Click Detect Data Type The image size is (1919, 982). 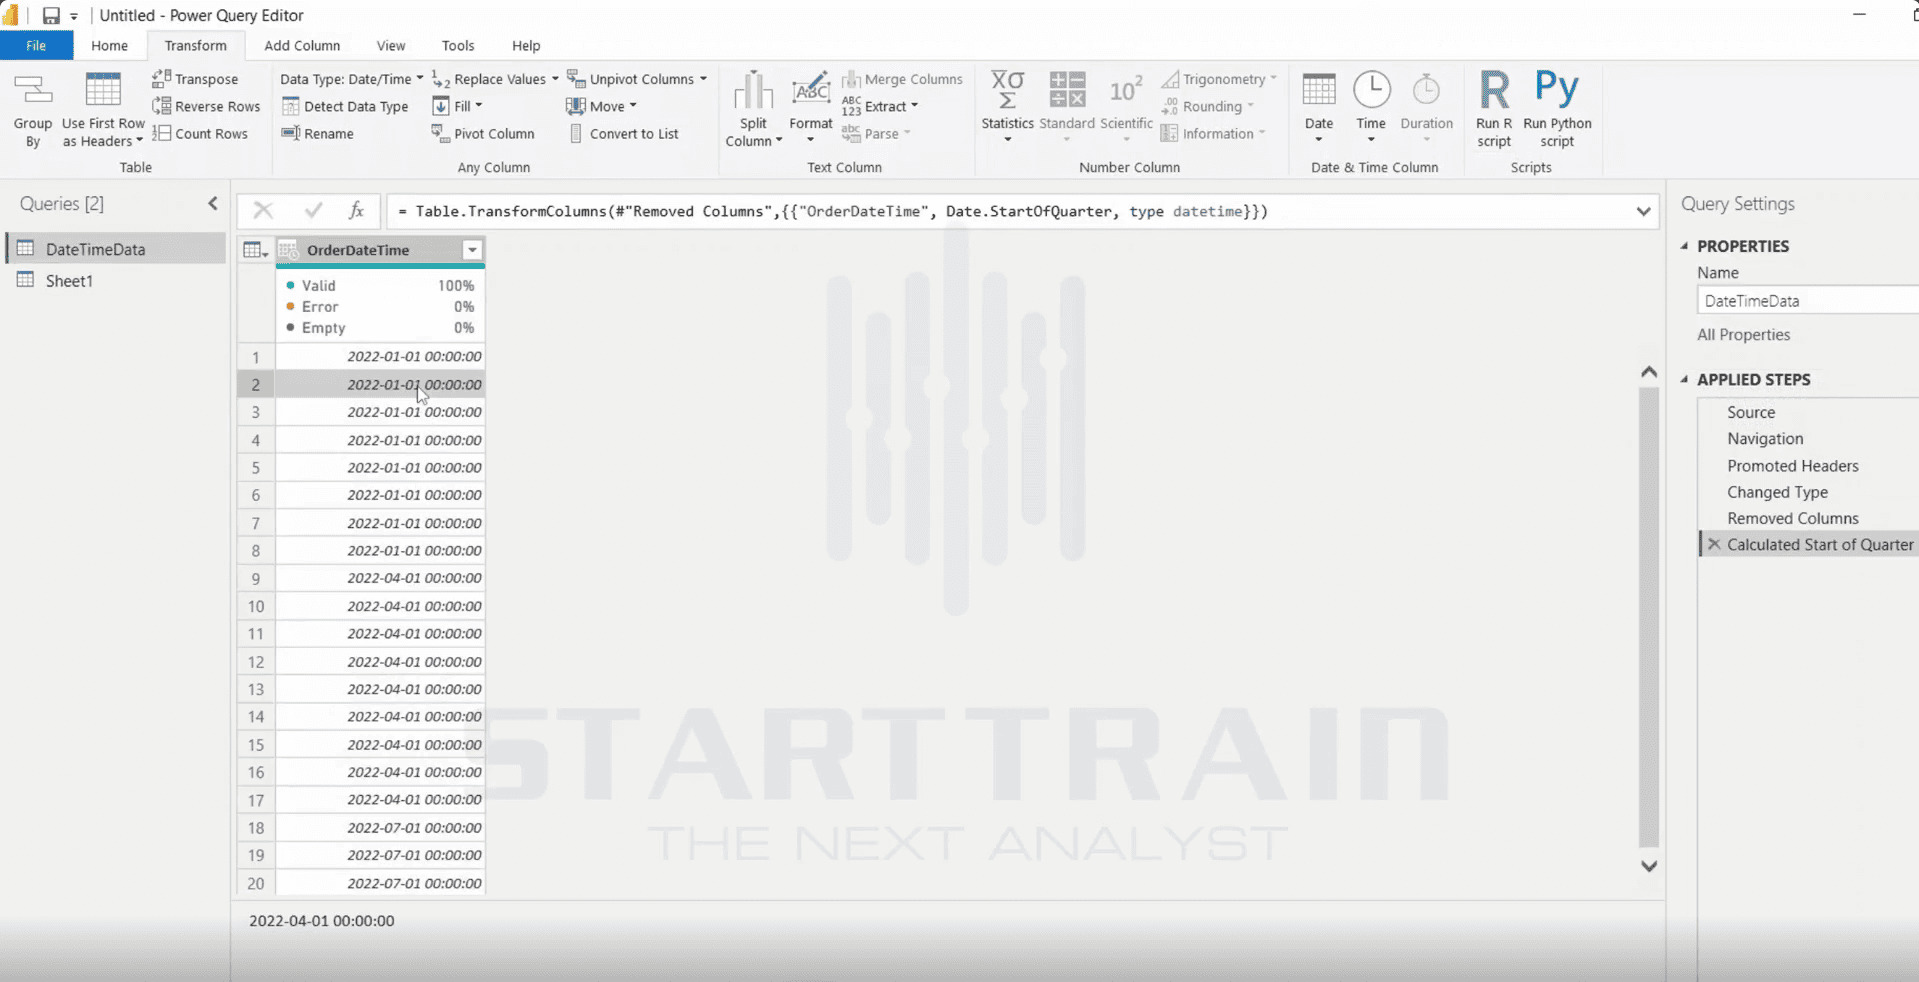click(345, 106)
